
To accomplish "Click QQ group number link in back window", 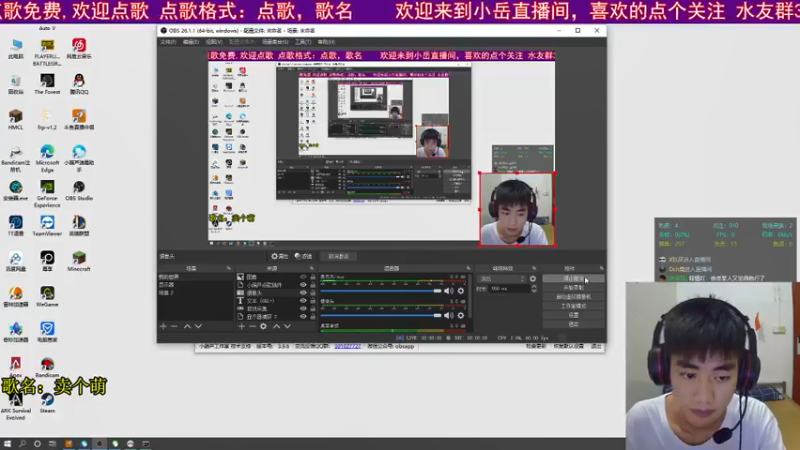I will click(347, 346).
